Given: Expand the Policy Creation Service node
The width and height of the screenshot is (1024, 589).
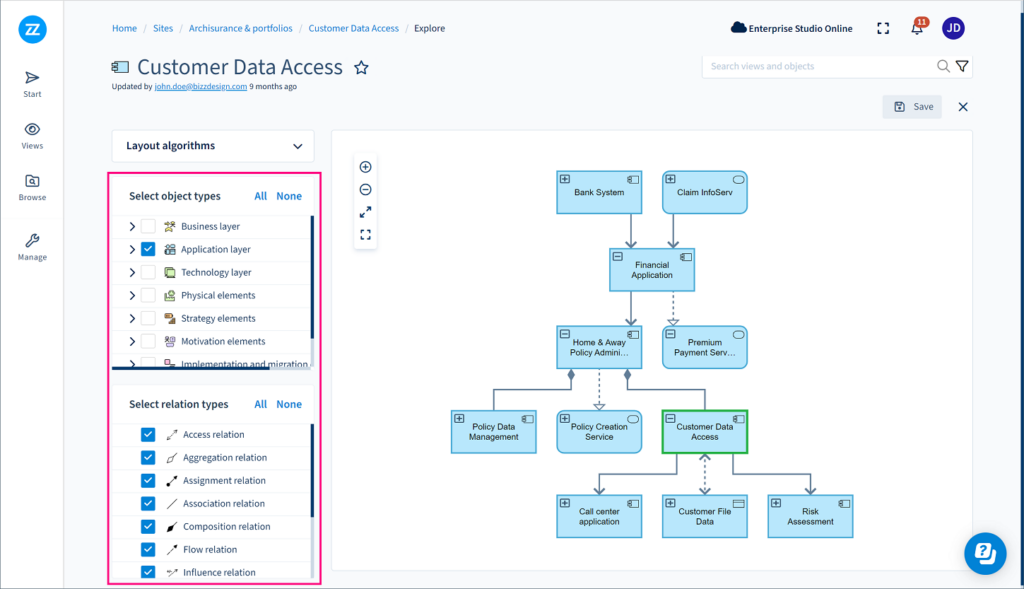Looking at the screenshot, I should 565,419.
